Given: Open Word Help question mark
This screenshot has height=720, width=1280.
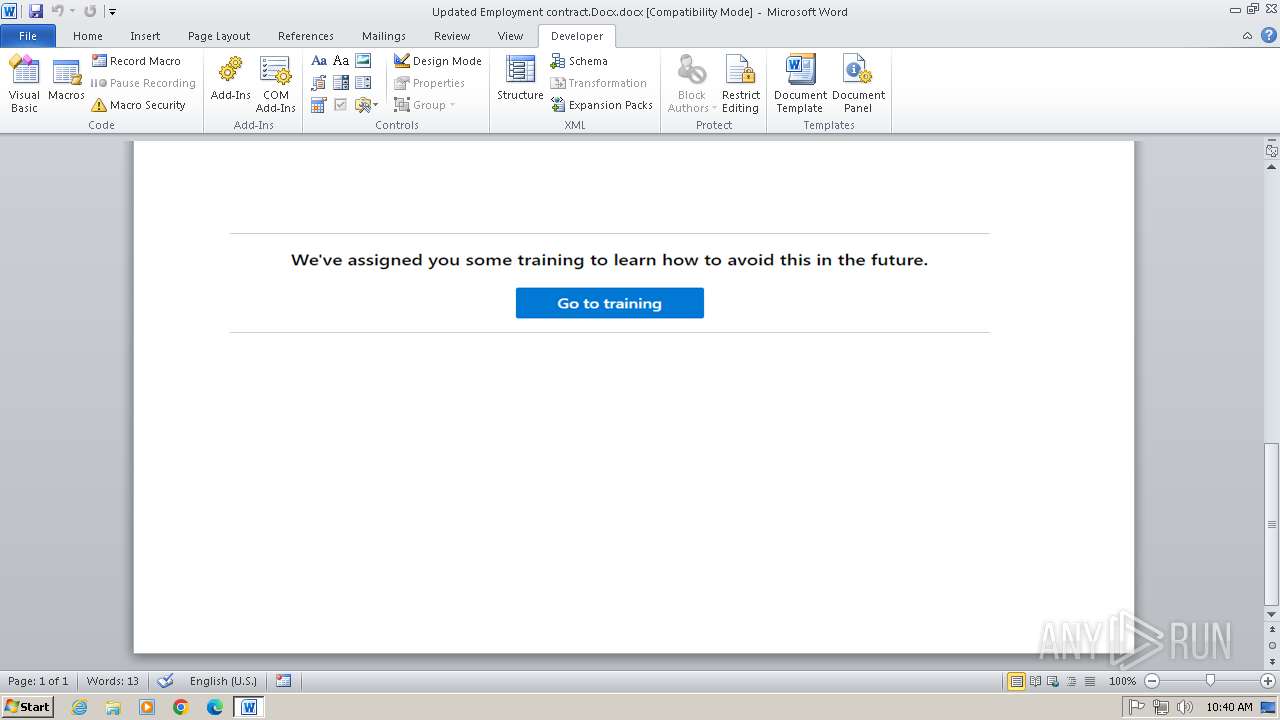Looking at the screenshot, I should coord(1269,35).
